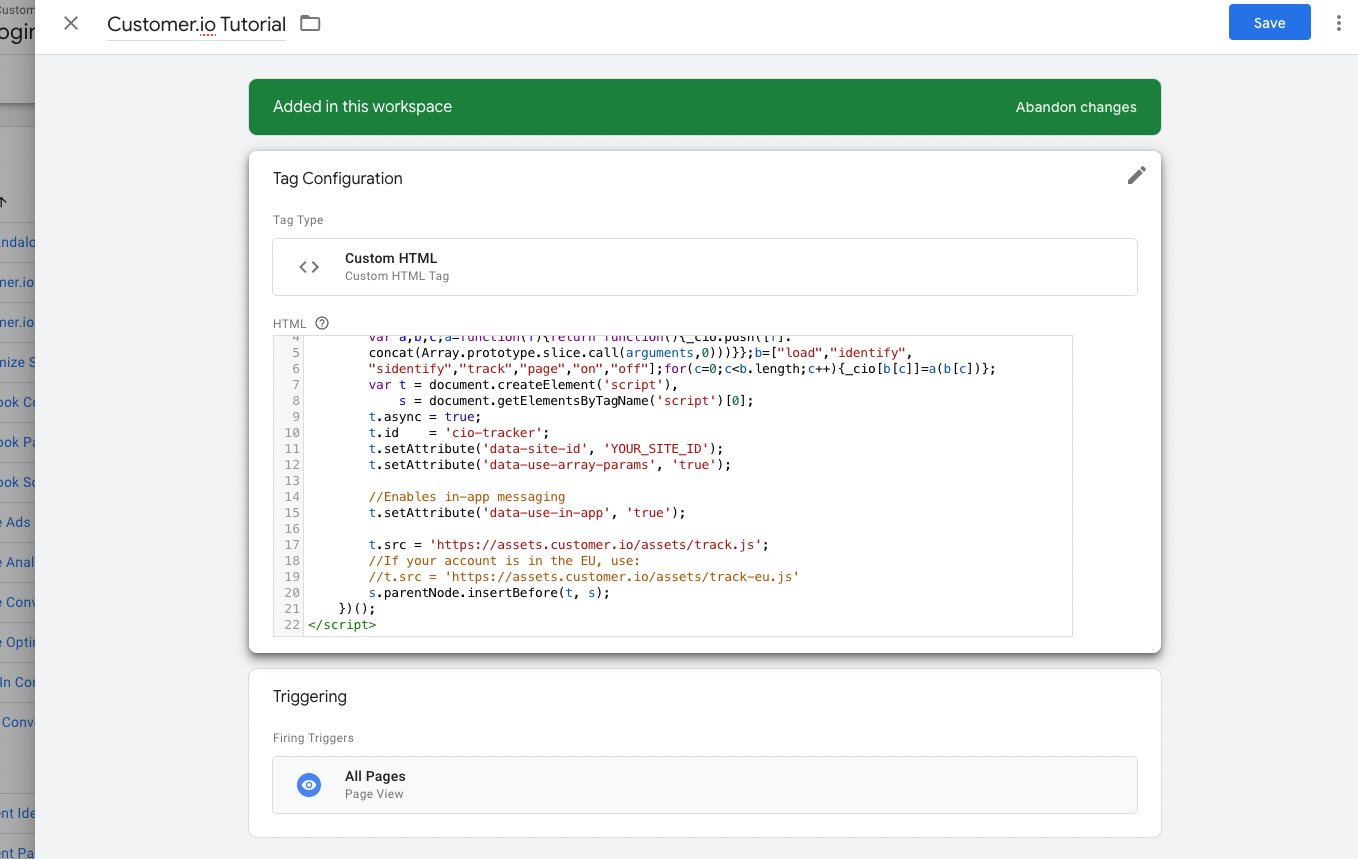Image resolution: width=1358 pixels, height=859 pixels.
Task: Click the 'cio-tracker' id line
Action: pyautogui.click(x=459, y=433)
